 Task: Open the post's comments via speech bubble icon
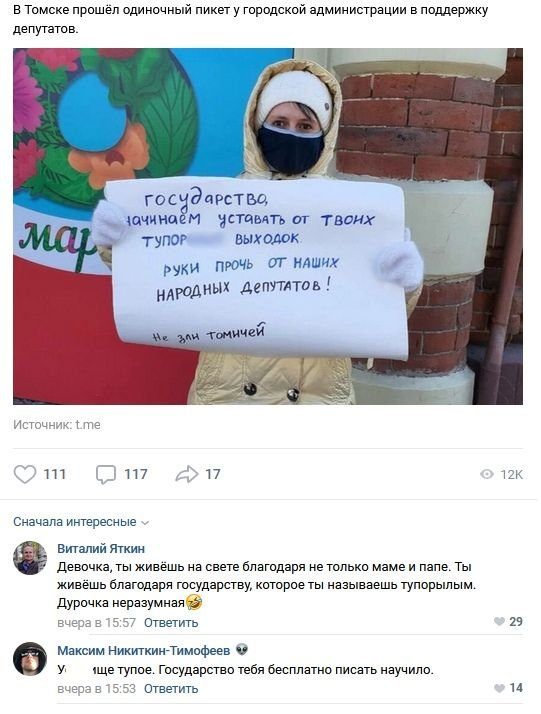pos(106,474)
